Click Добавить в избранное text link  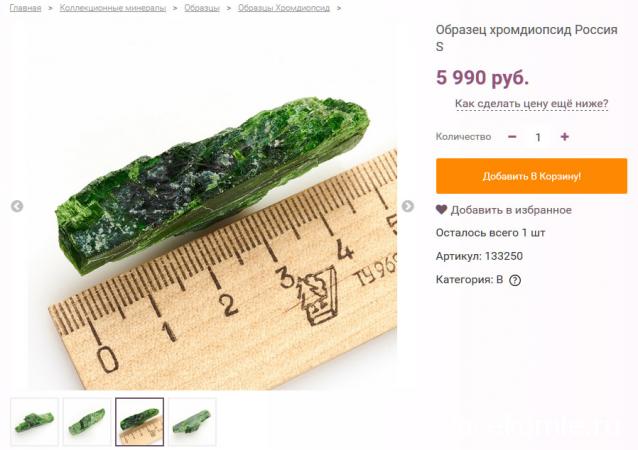click(x=511, y=210)
